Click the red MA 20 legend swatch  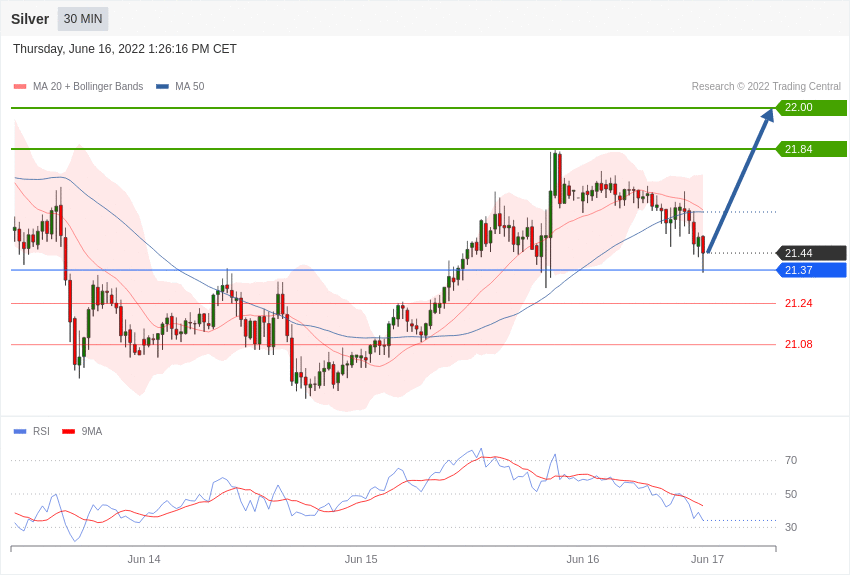coord(20,87)
